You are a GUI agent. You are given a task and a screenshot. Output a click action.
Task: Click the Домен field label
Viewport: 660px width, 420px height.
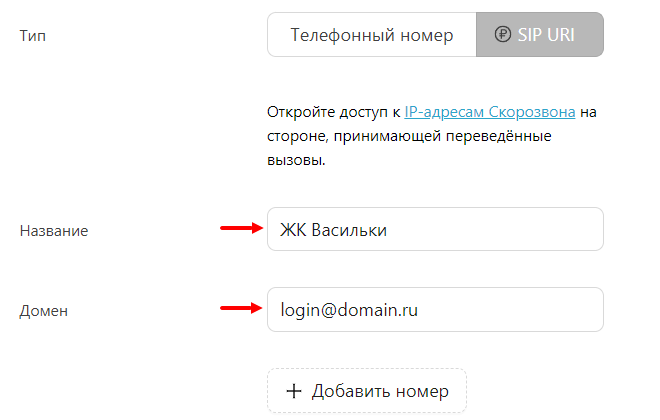tap(43, 311)
